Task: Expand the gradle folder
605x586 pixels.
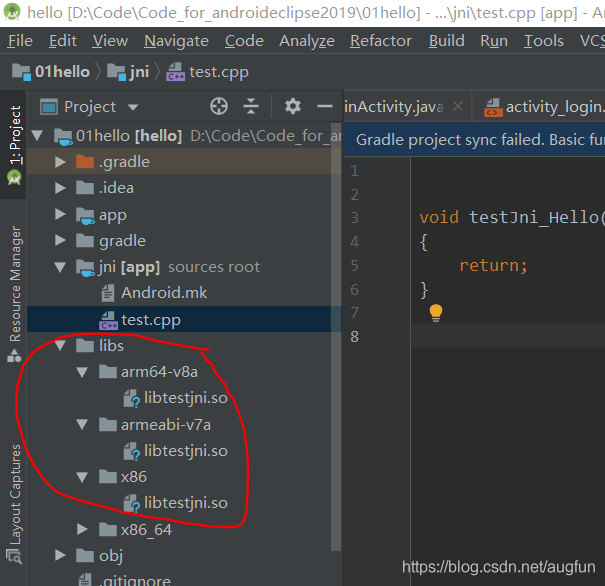Action: [x=60, y=240]
